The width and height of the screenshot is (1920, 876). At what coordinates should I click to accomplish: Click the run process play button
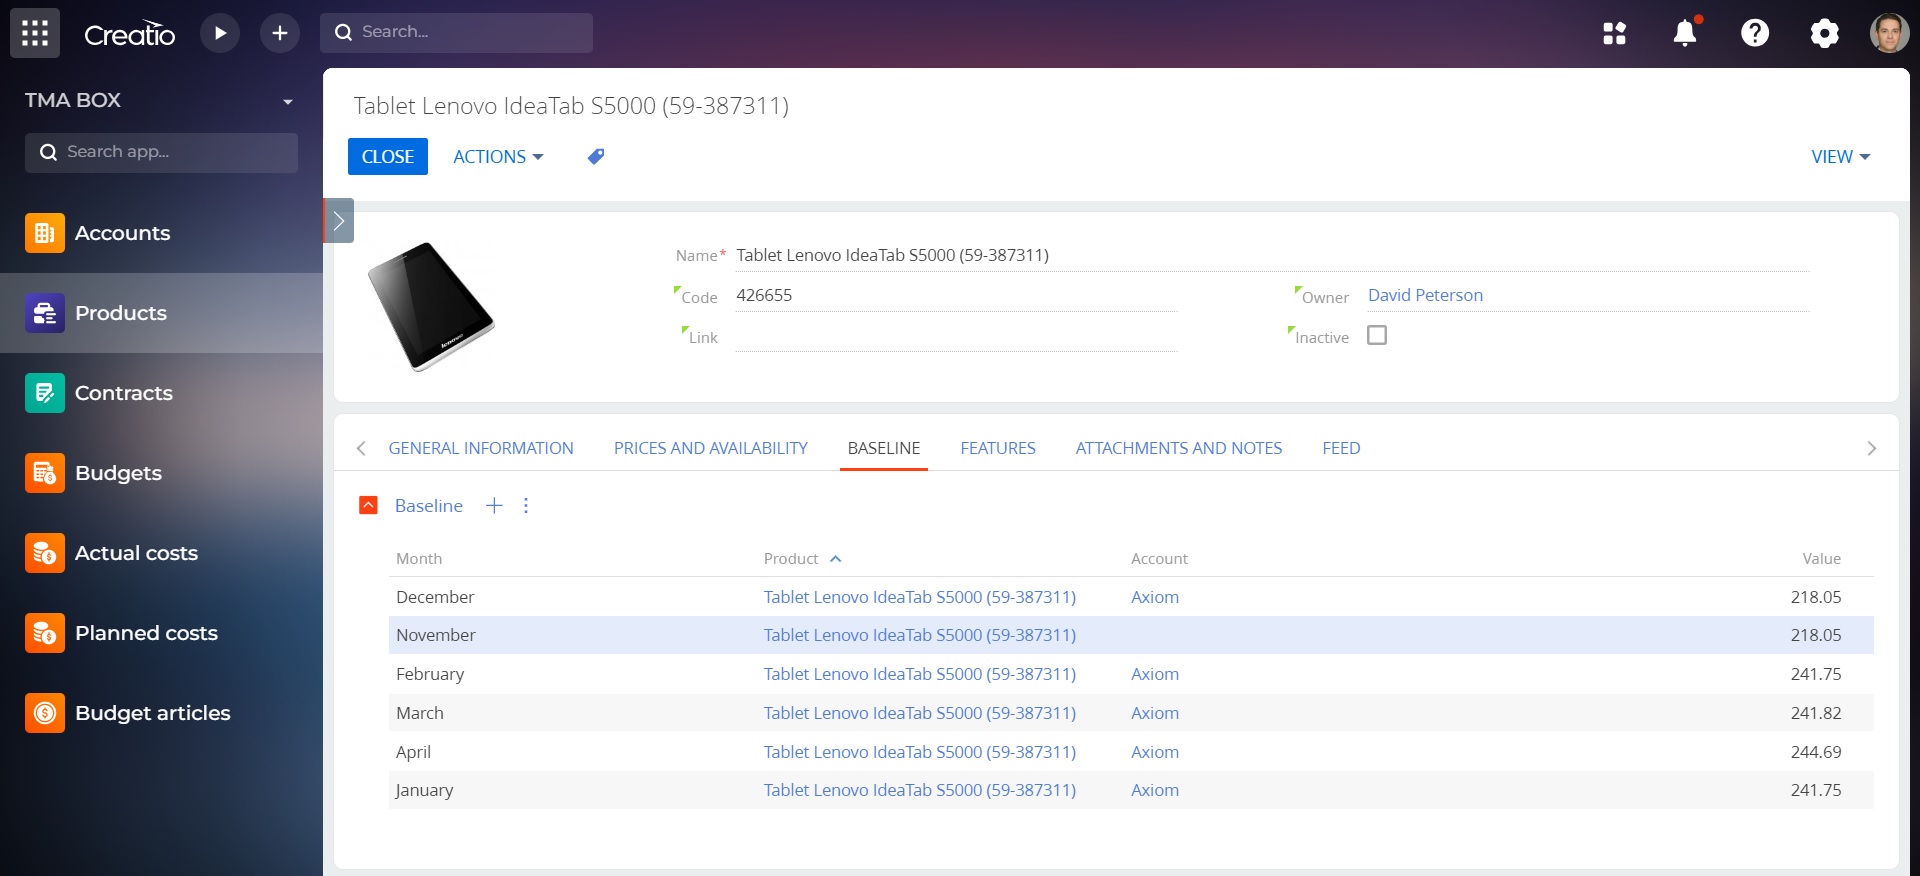point(220,33)
